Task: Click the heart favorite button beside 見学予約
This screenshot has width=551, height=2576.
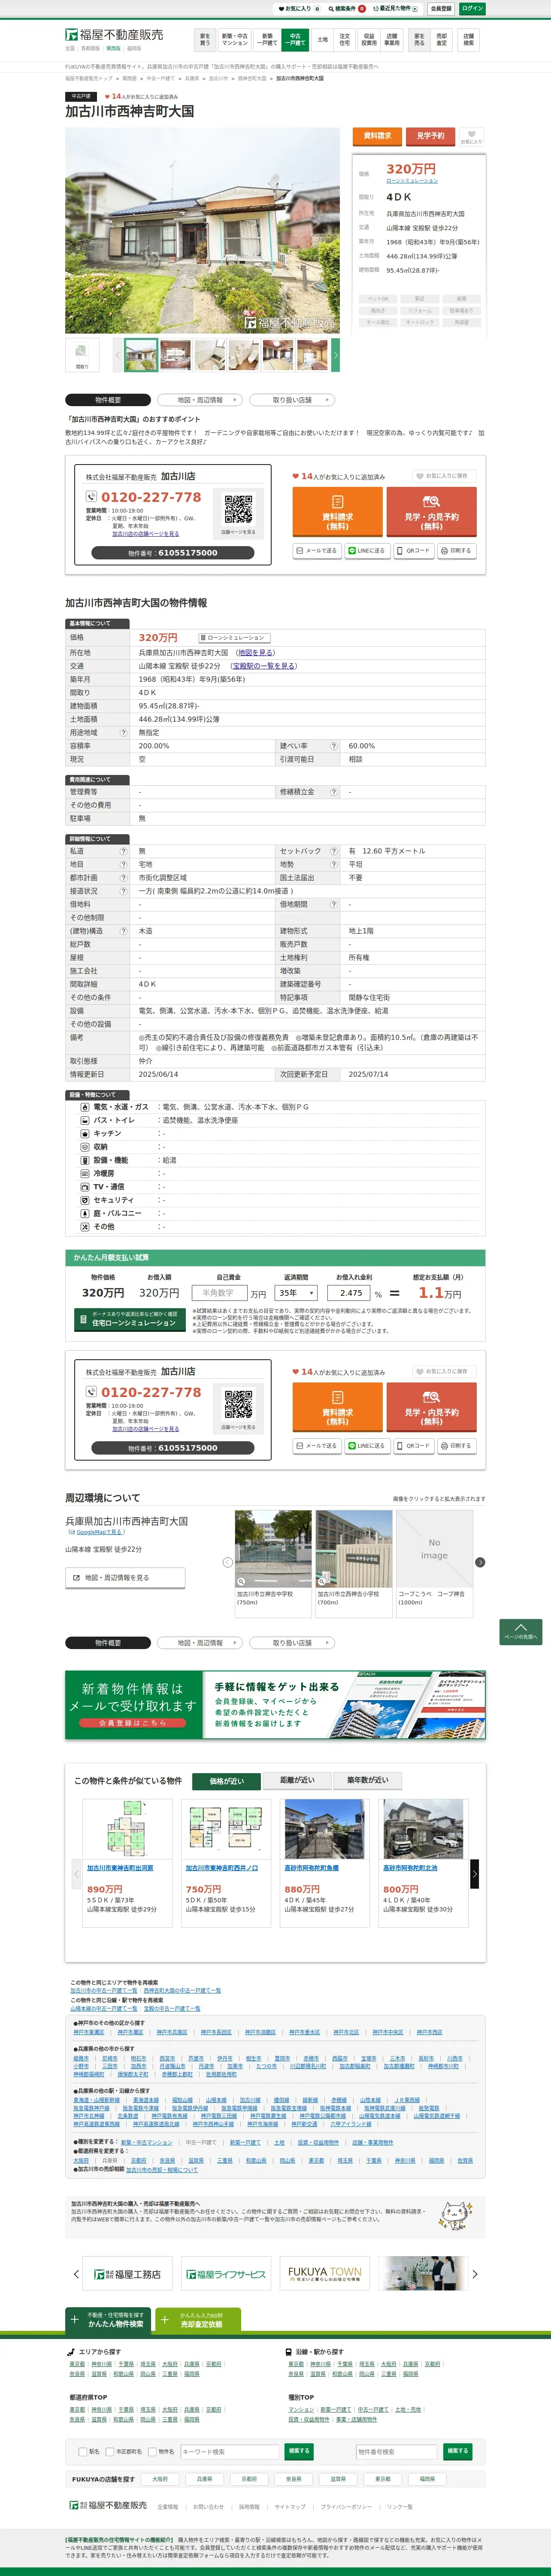Action: pos(471,136)
